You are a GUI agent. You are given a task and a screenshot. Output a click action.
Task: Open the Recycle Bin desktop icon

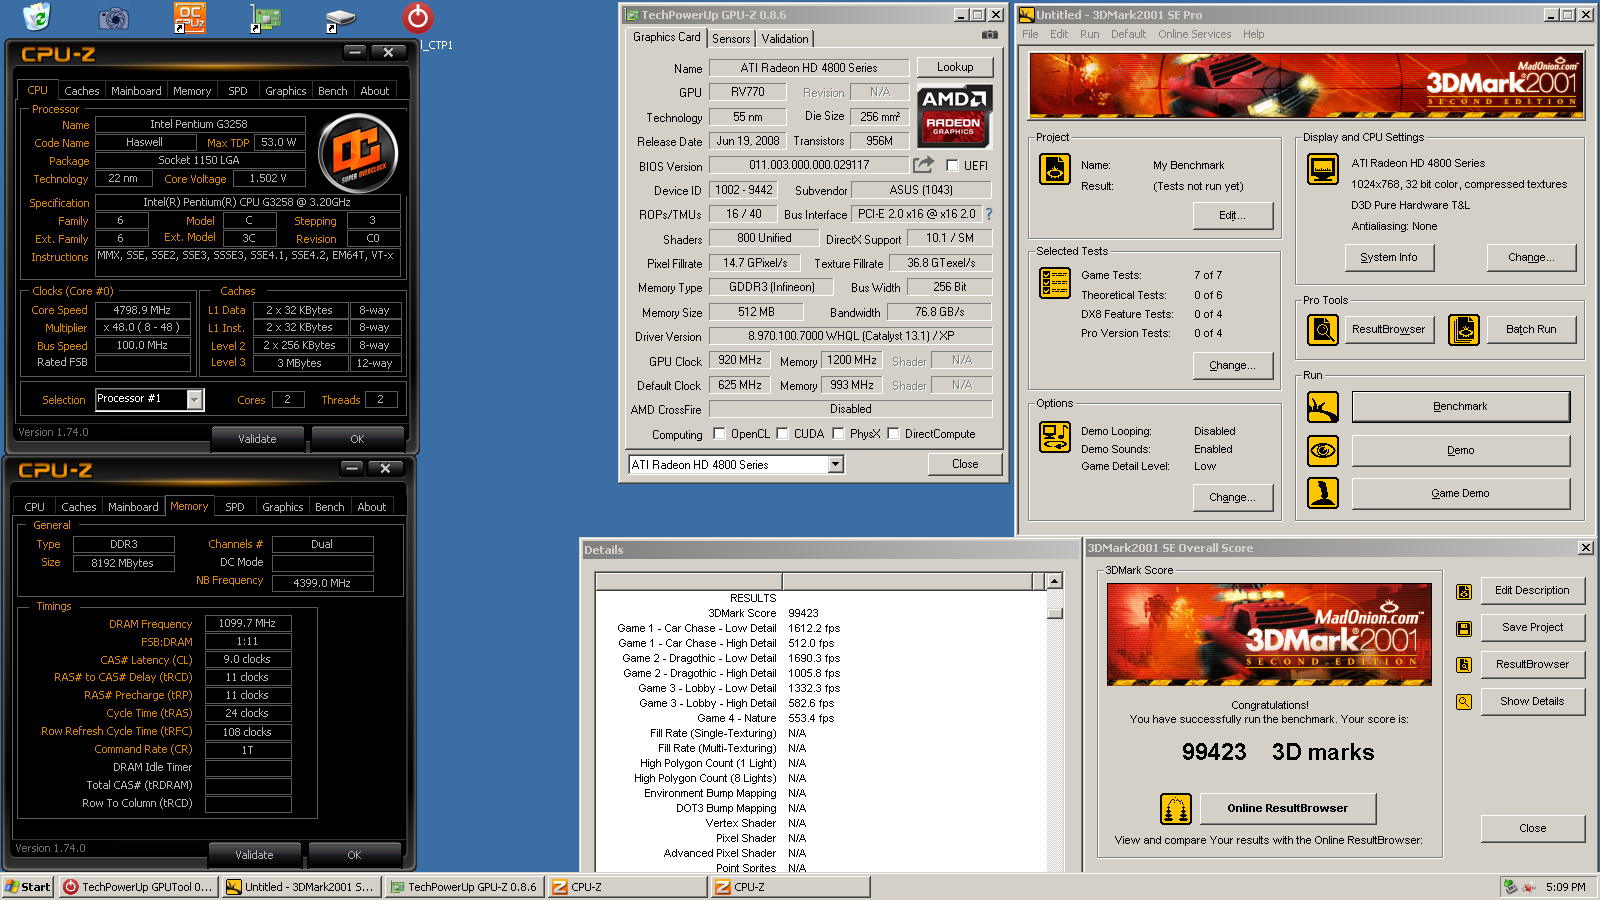click(36, 16)
